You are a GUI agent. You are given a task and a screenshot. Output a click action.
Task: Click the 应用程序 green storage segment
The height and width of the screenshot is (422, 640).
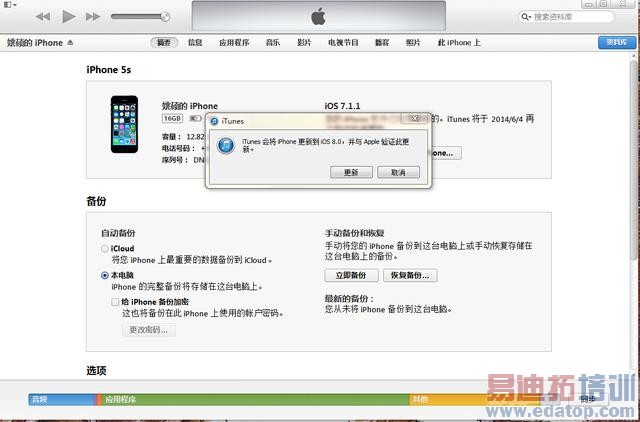[256, 400]
